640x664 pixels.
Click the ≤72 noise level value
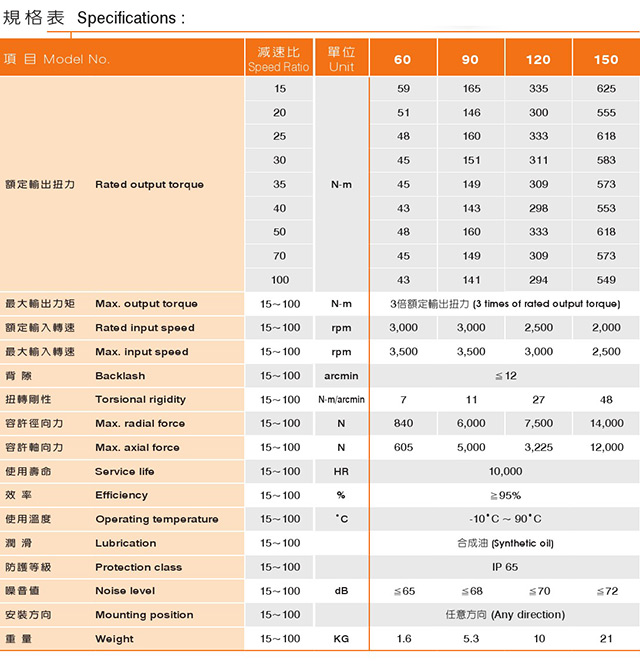click(x=607, y=591)
